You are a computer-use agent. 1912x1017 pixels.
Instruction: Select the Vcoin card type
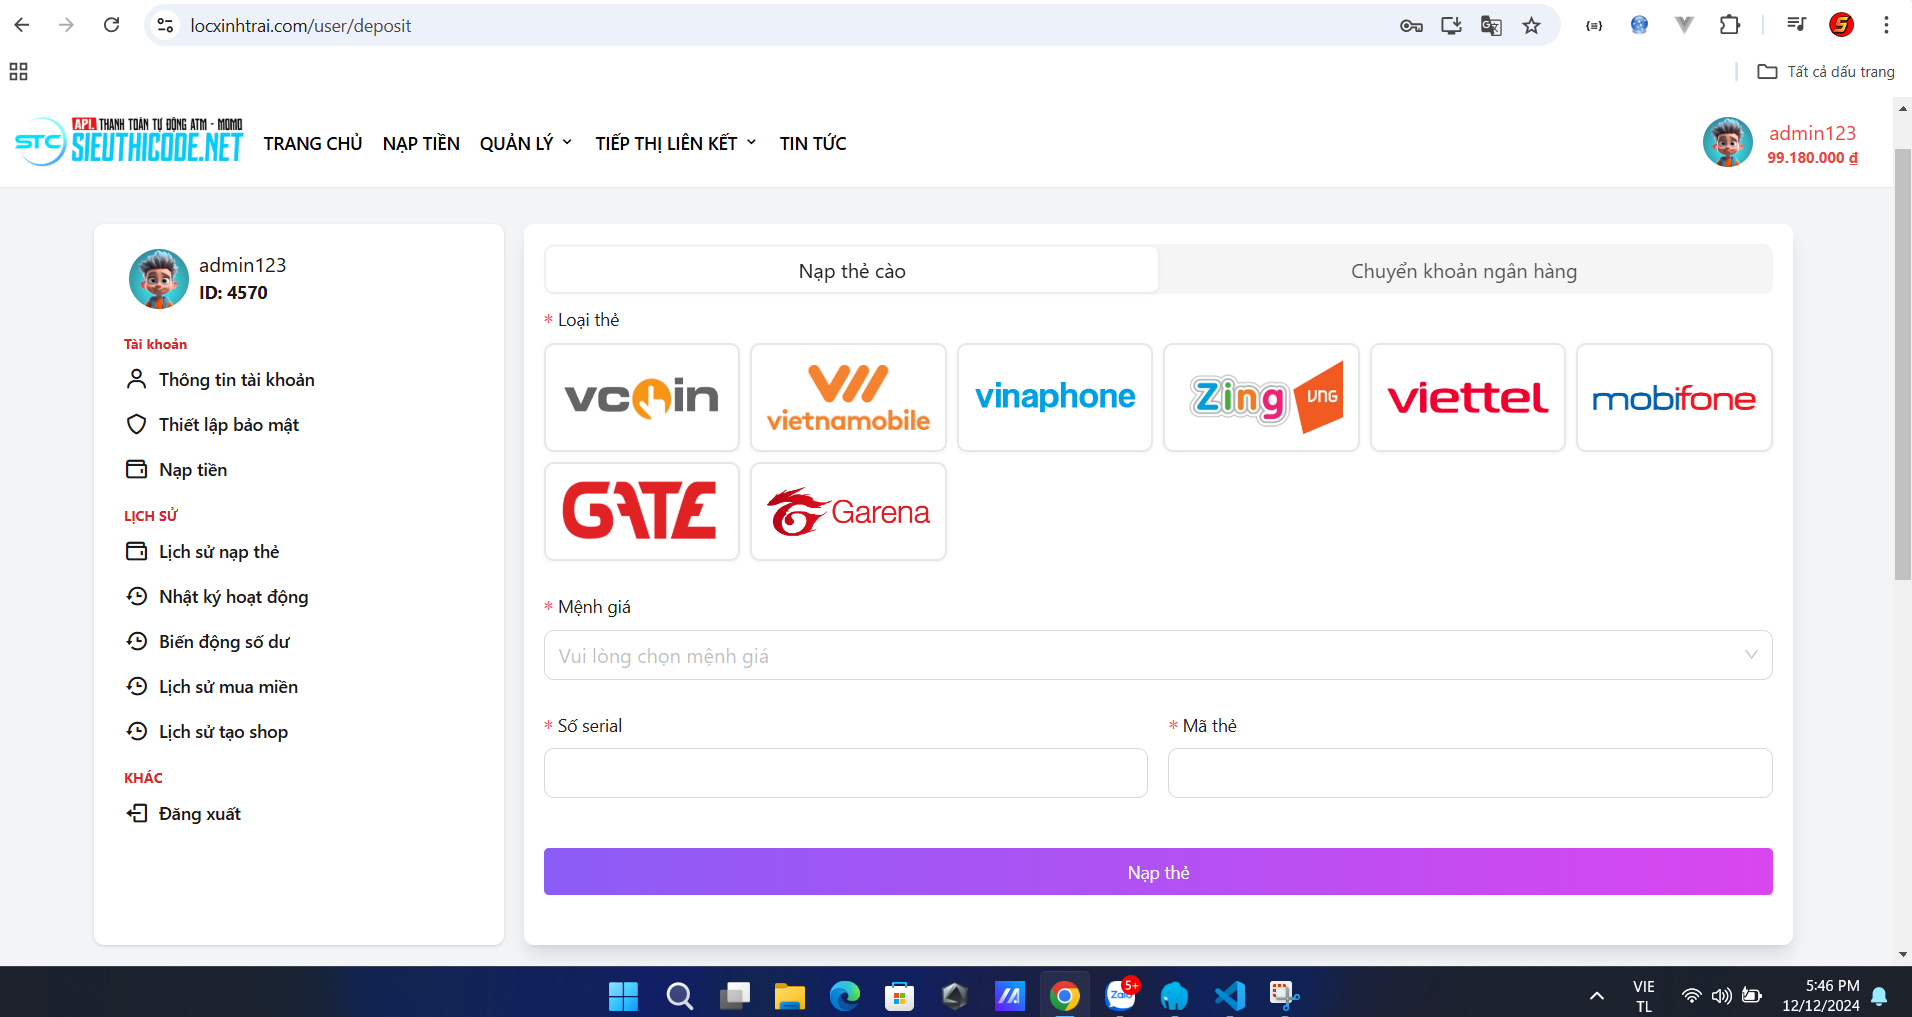(x=641, y=397)
